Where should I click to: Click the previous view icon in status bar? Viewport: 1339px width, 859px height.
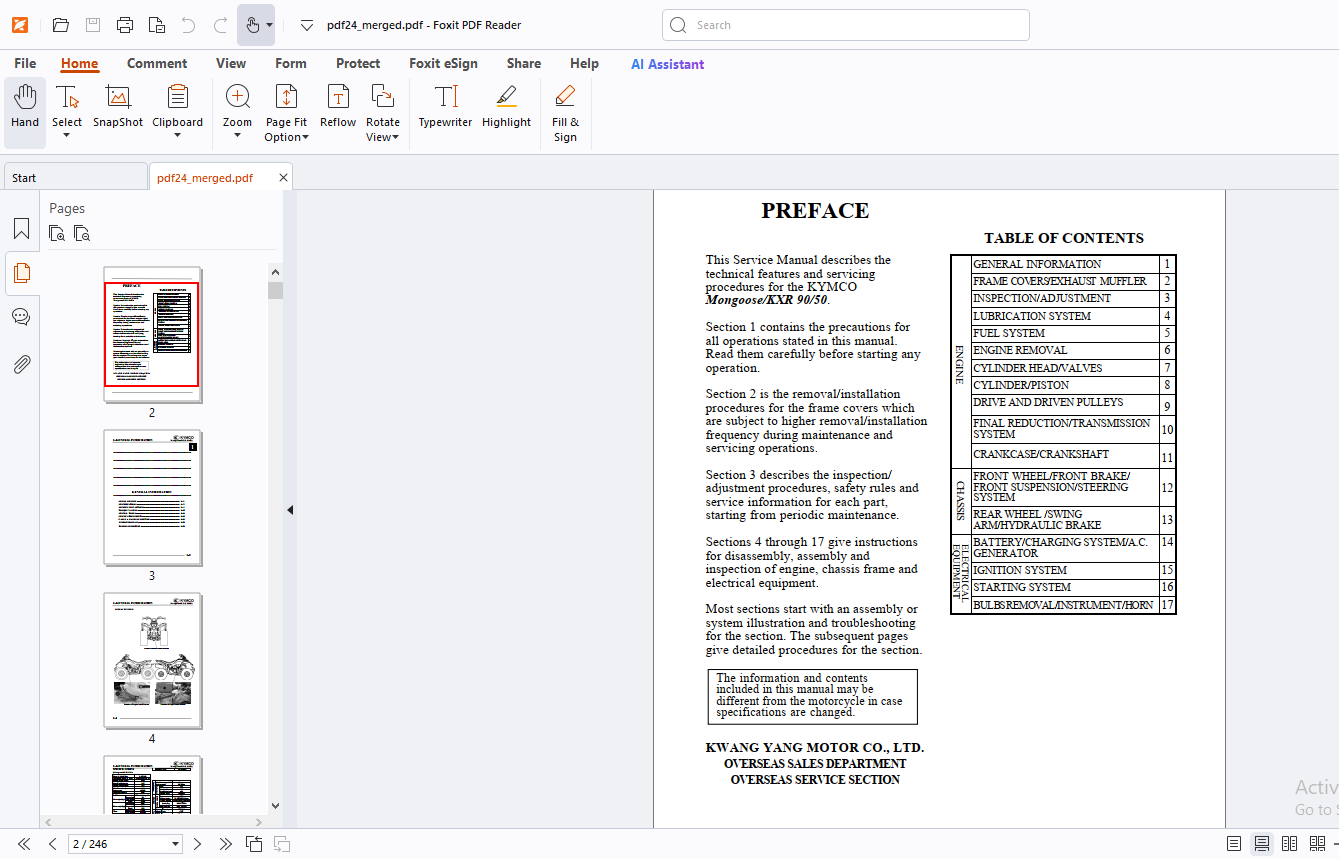(x=255, y=844)
